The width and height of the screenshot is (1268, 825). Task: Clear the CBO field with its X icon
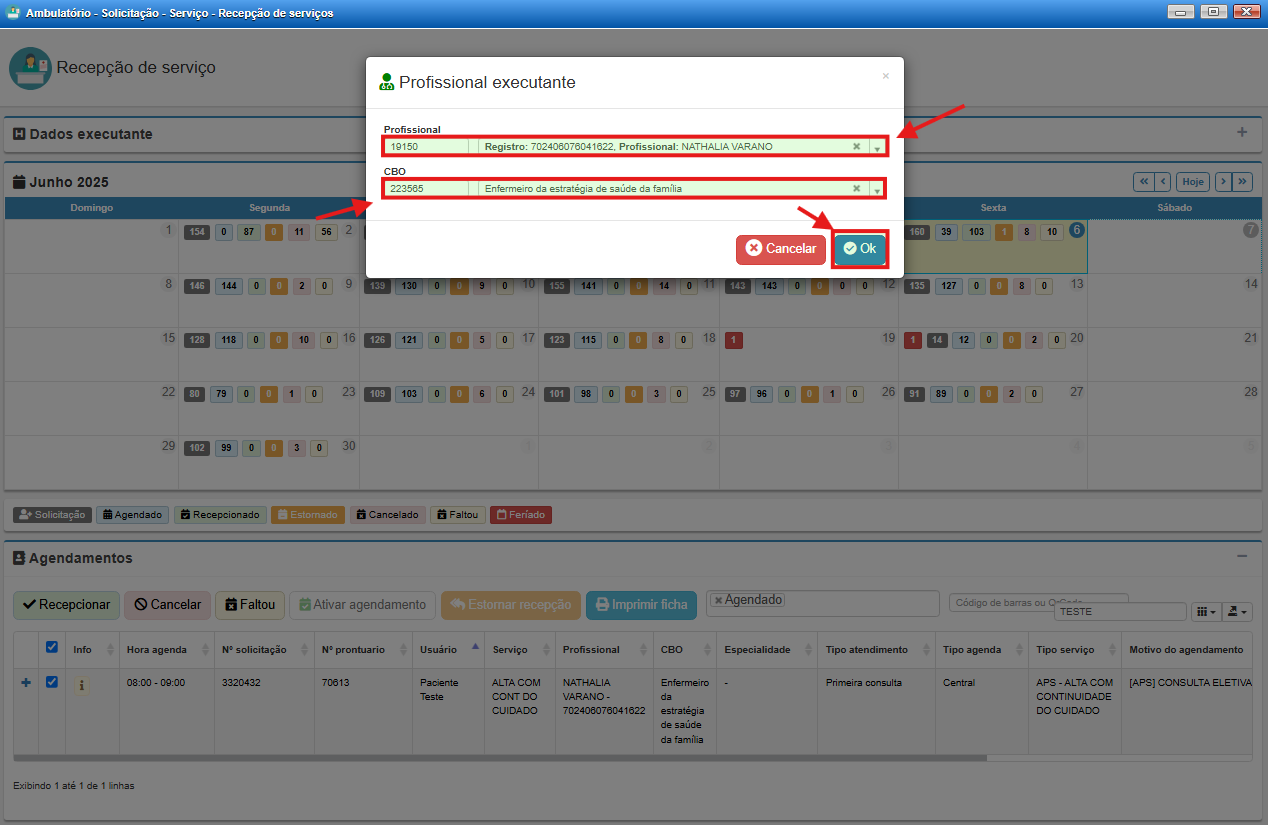coord(856,188)
